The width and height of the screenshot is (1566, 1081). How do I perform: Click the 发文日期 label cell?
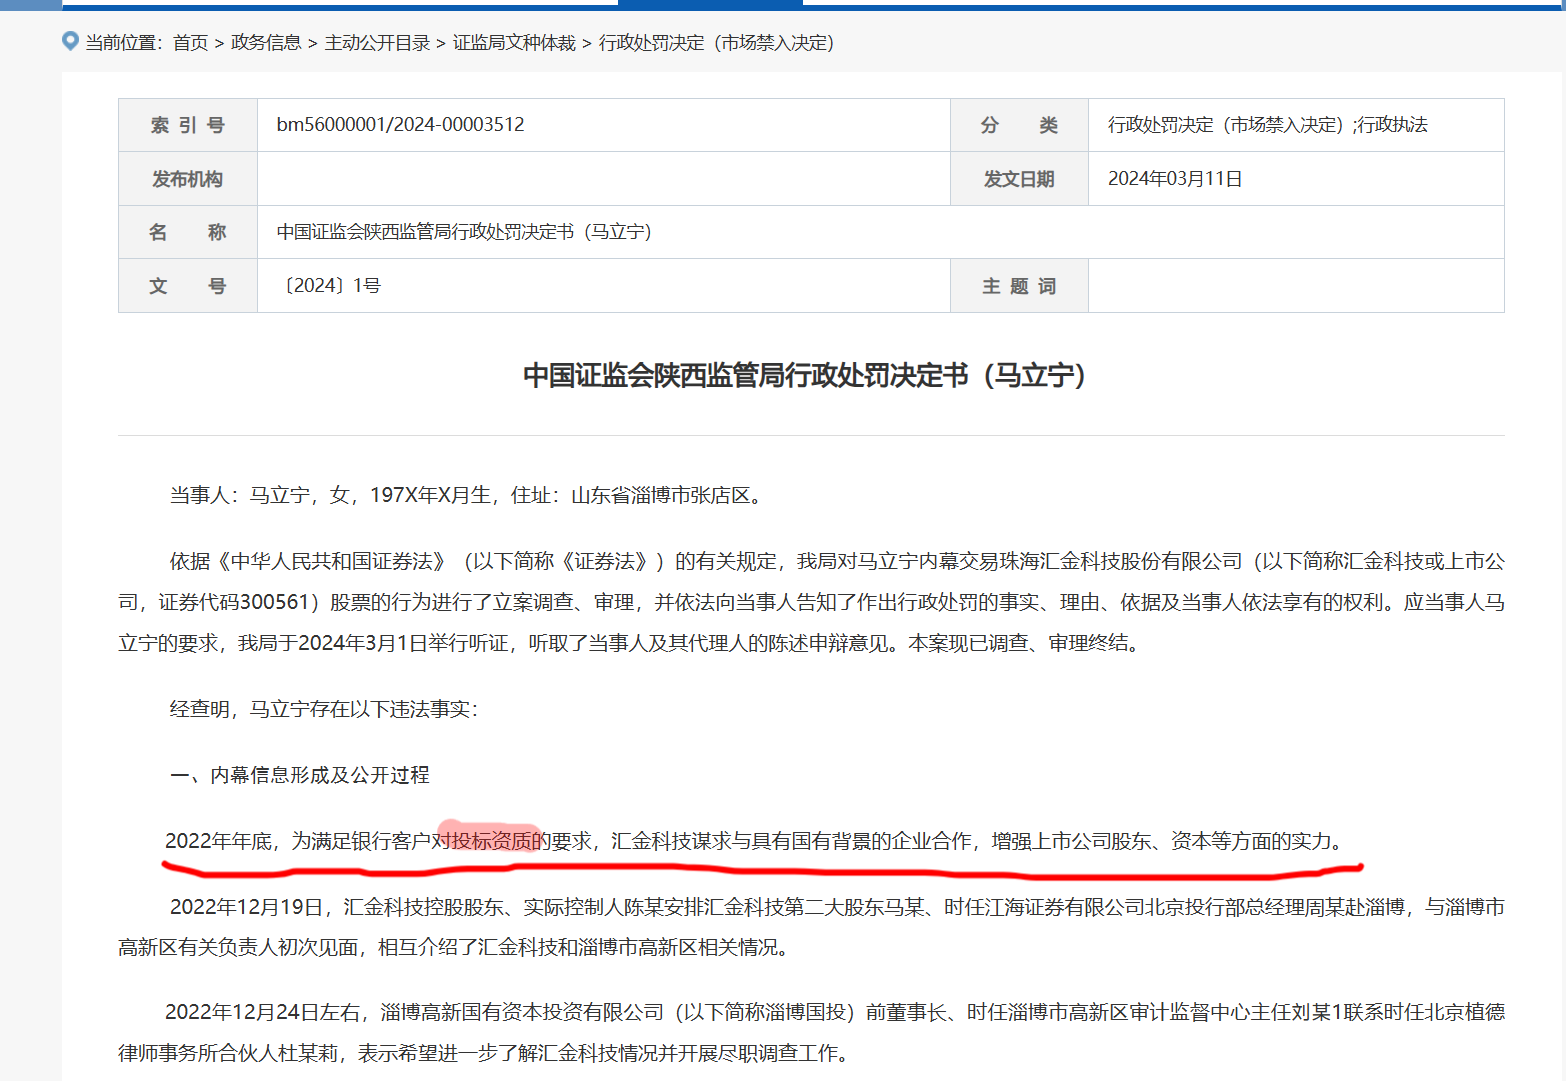[1019, 179]
